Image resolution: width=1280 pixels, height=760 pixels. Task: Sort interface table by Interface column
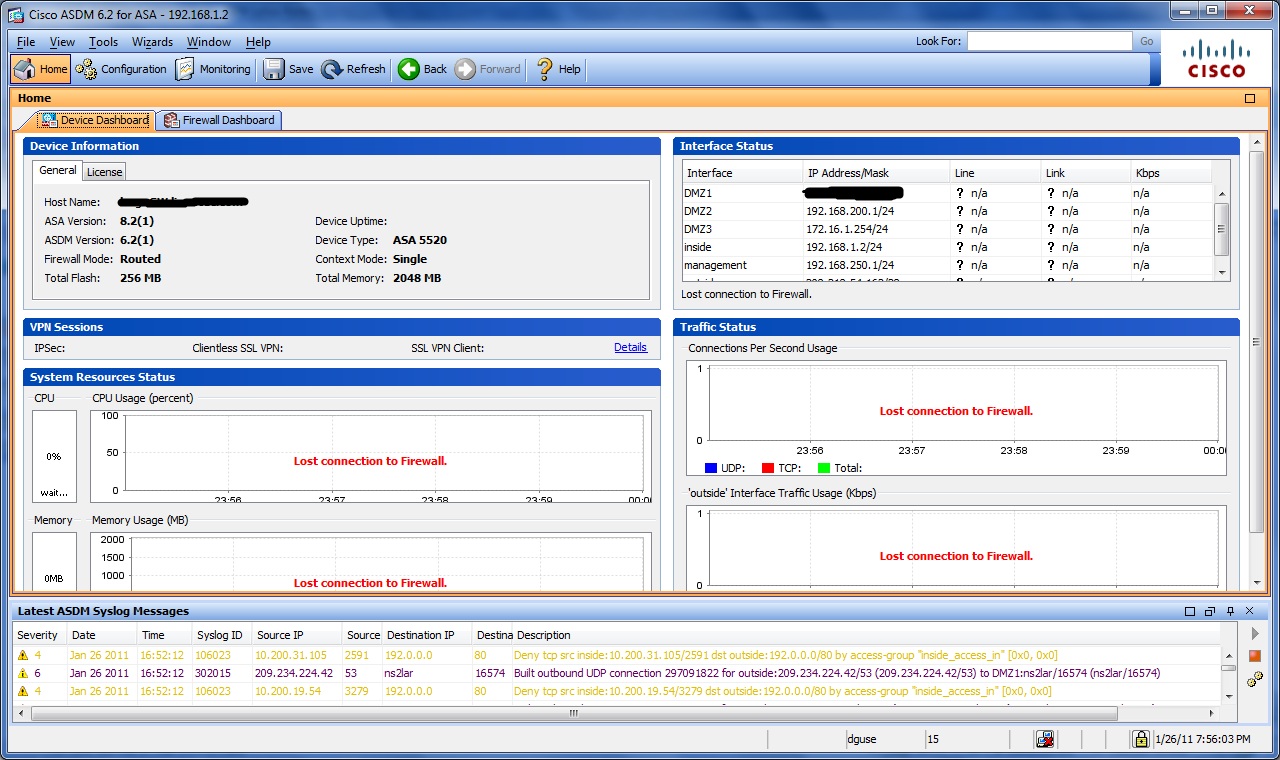pyautogui.click(x=741, y=173)
